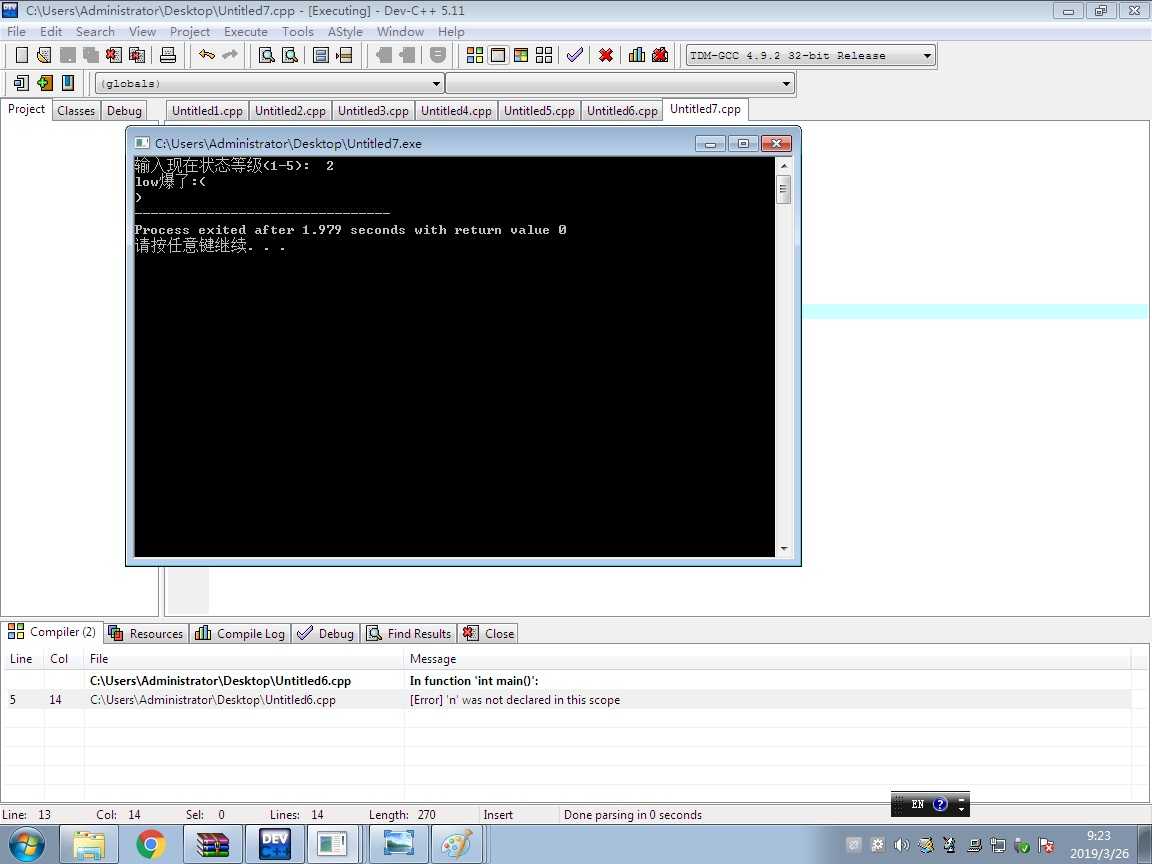
Task: Switch to Untitled5.cpp editor tab
Action: coord(539,110)
